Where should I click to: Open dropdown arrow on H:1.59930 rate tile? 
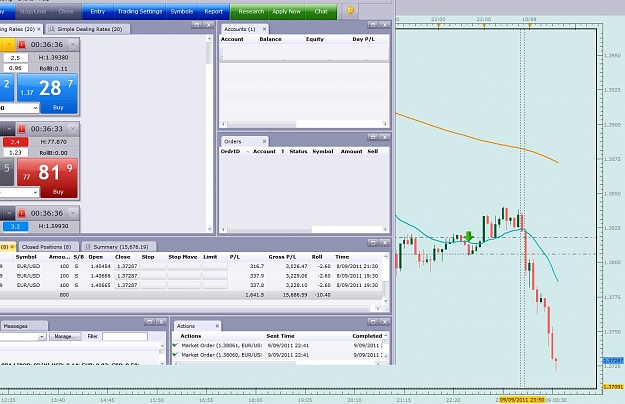click(9, 214)
